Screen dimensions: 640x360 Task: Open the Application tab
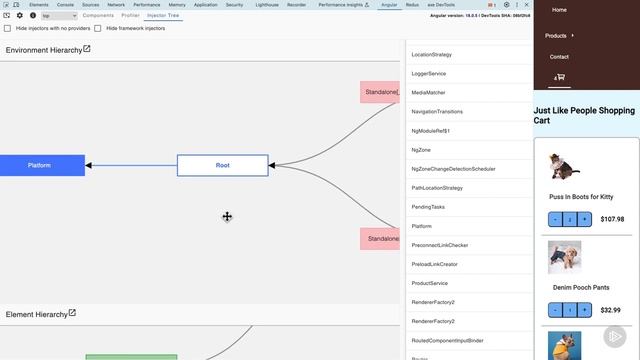[x=206, y=5]
